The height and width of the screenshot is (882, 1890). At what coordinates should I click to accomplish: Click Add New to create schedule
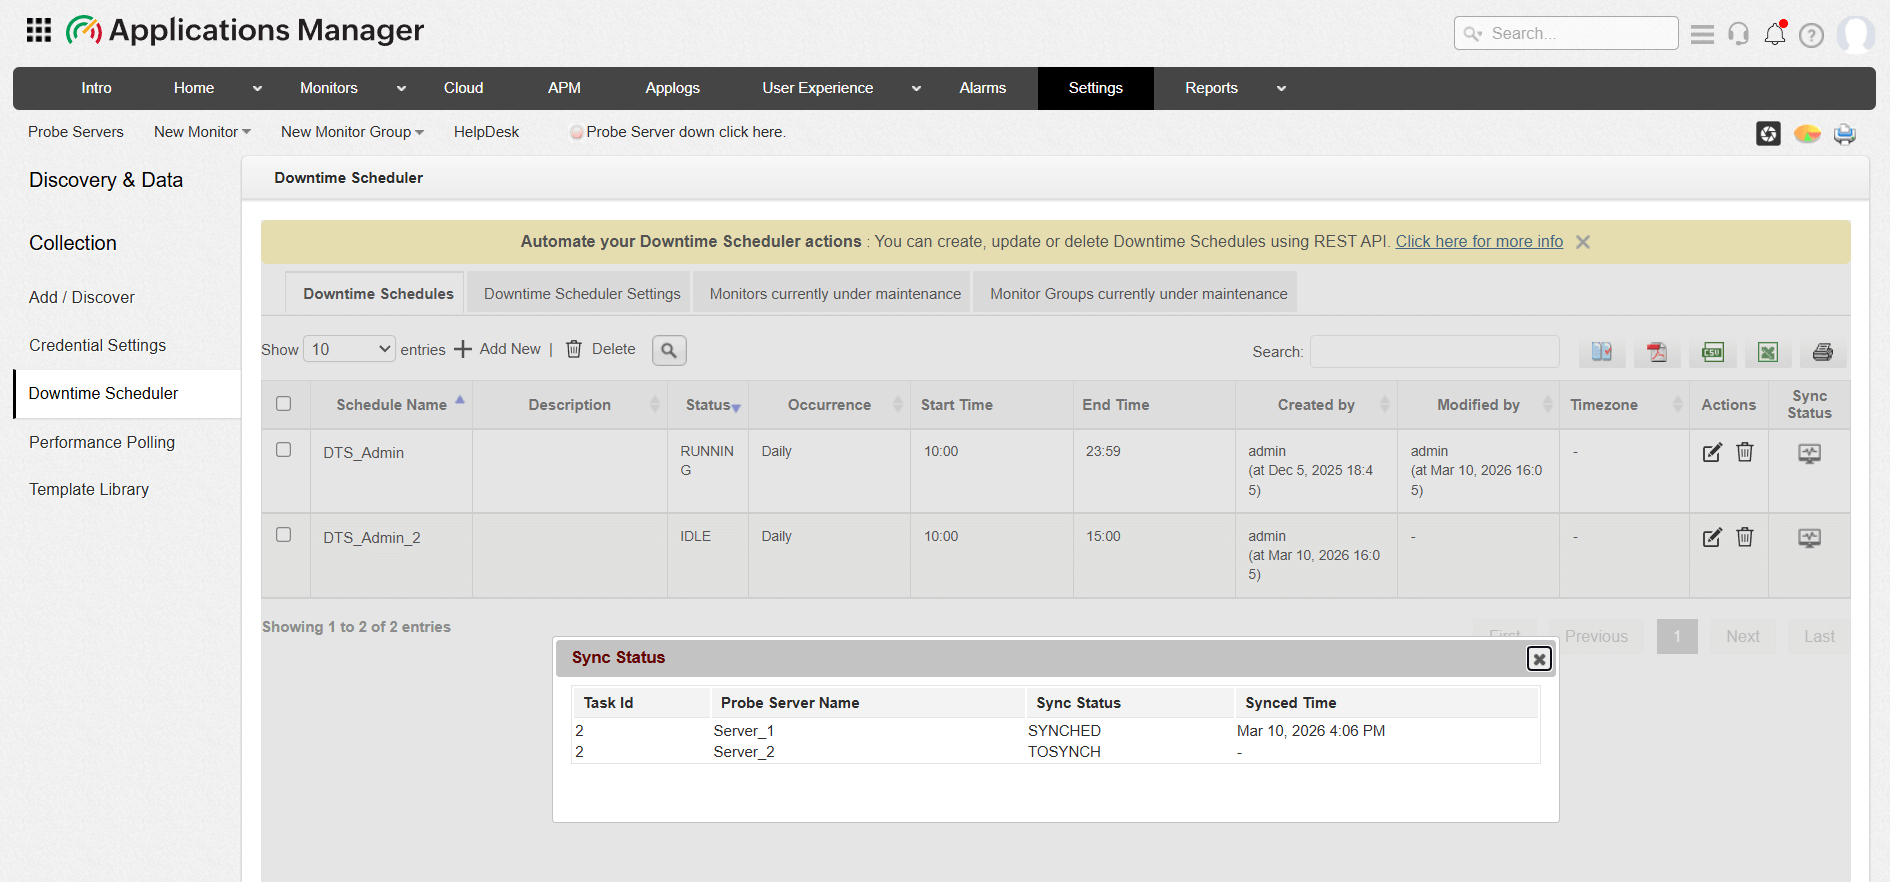click(x=498, y=349)
